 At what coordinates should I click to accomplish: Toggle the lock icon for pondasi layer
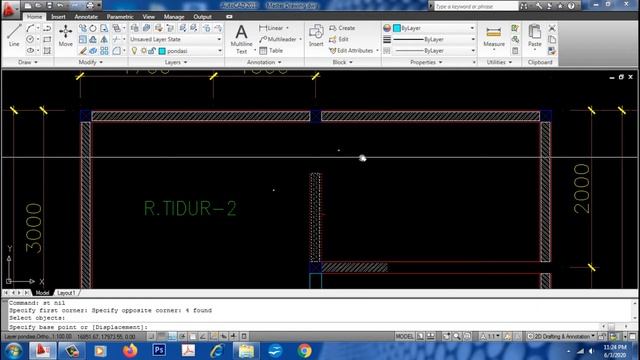pyautogui.click(x=151, y=51)
